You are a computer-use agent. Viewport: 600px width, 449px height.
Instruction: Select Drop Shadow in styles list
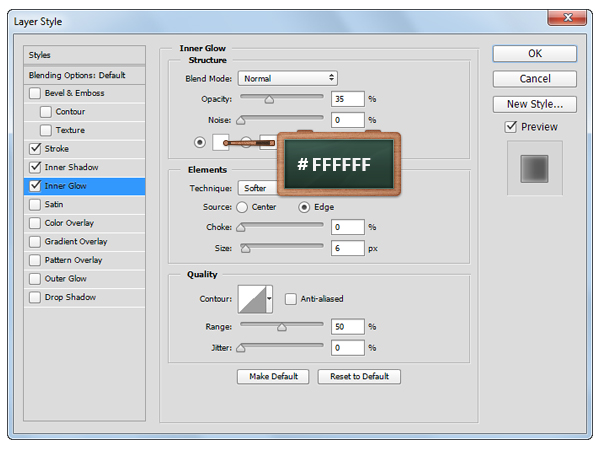[69, 297]
